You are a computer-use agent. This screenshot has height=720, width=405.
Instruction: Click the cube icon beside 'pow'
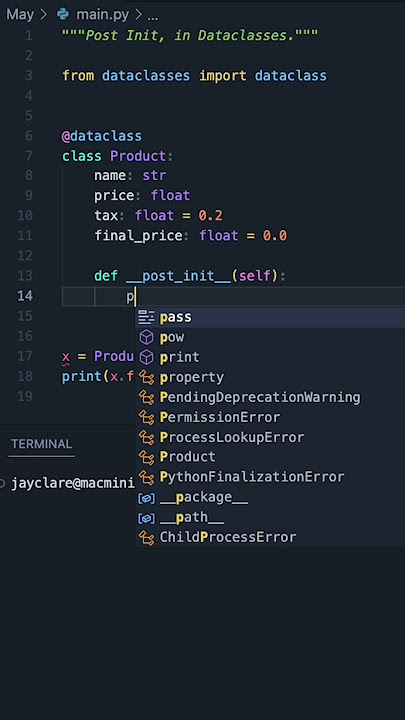(x=146, y=338)
